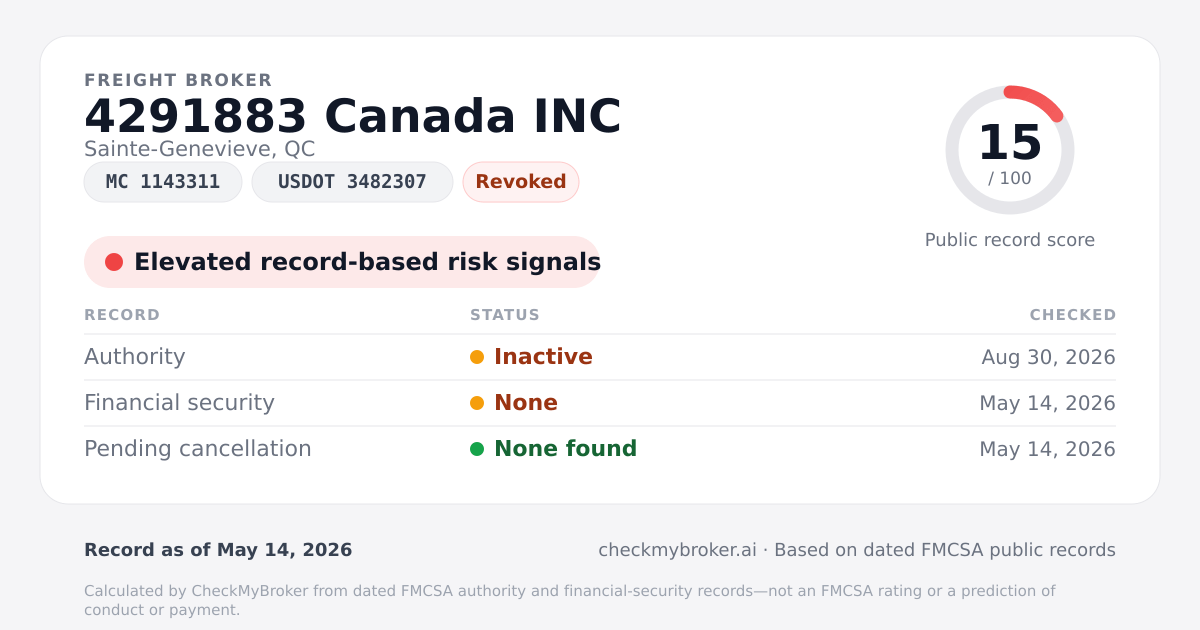Click the red risk signal dot
The height and width of the screenshot is (630, 1200).
click(114, 262)
